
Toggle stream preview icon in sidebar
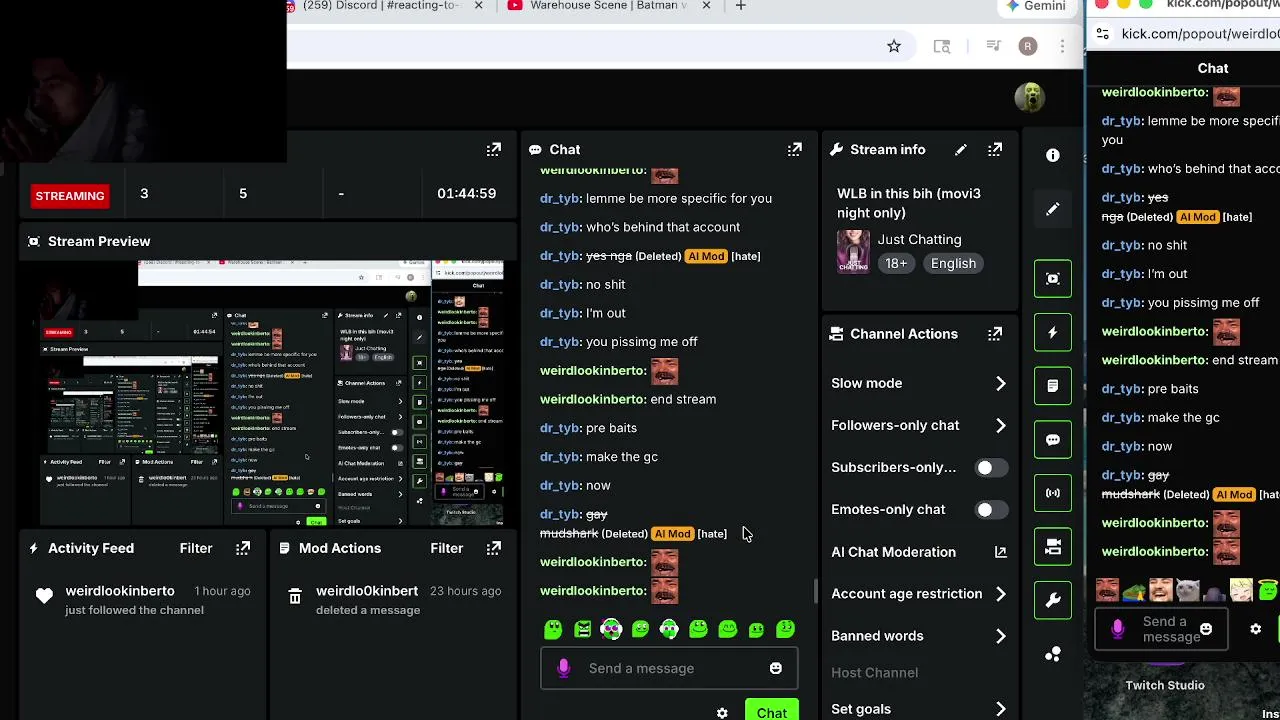click(1053, 279)
